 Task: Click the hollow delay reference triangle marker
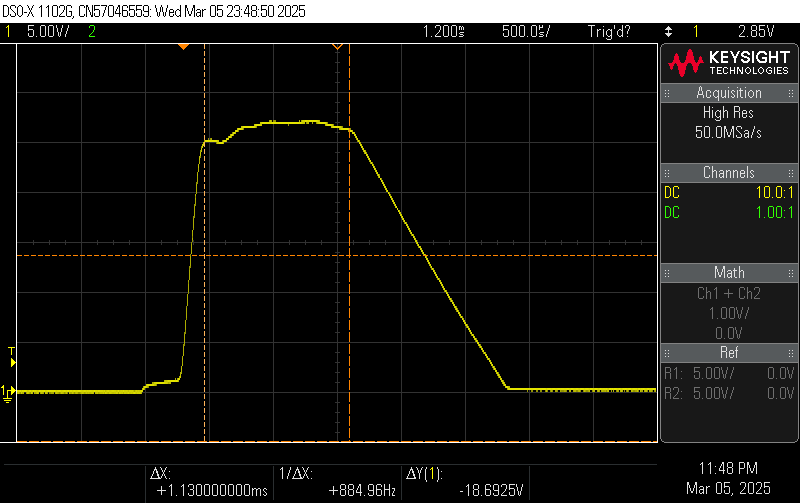point(337,47)
